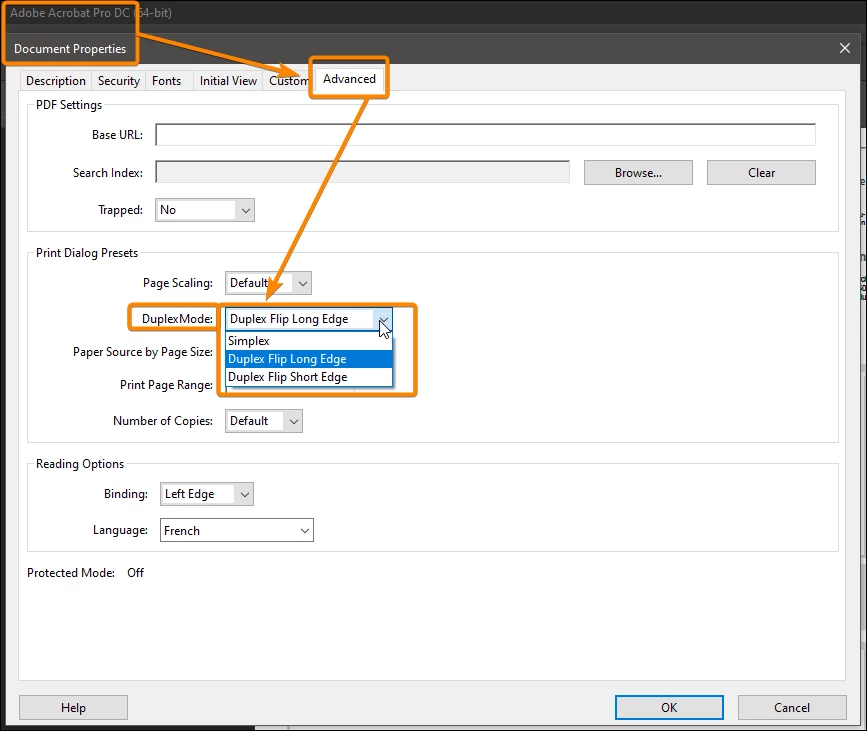Click the DuplexMode label text

click(x=177, y=319)
